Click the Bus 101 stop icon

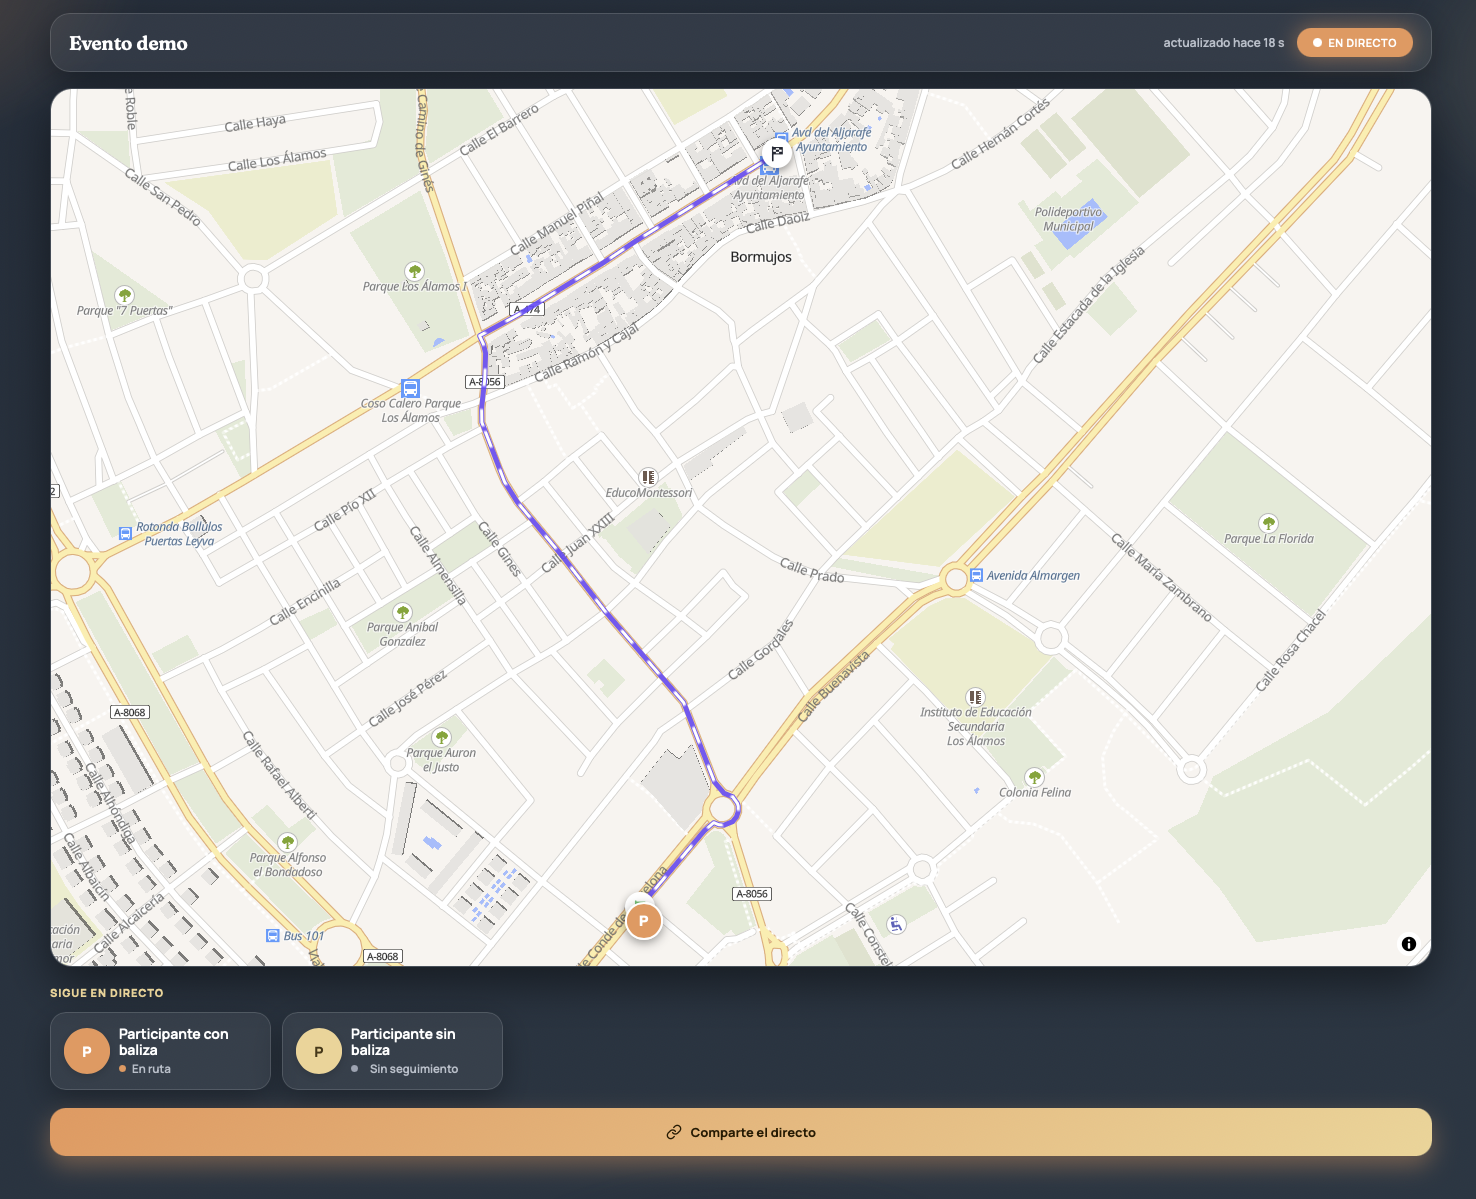click(272, 936)
